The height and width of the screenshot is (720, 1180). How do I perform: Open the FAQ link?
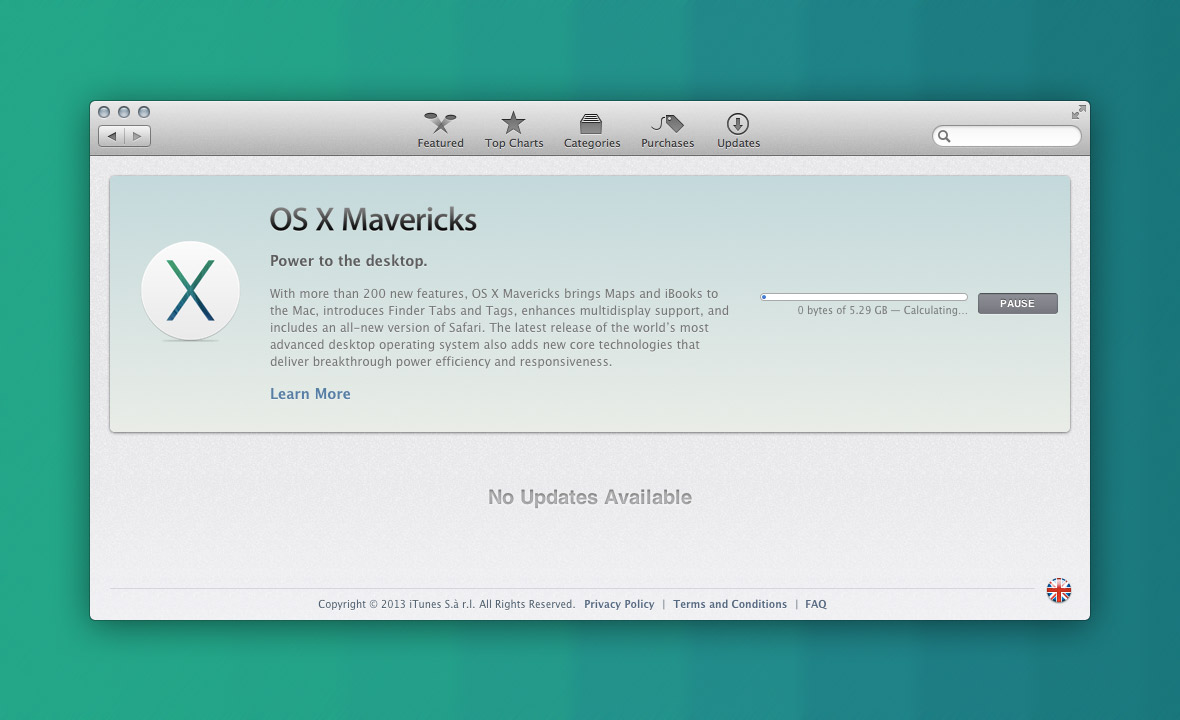(816, 604)
